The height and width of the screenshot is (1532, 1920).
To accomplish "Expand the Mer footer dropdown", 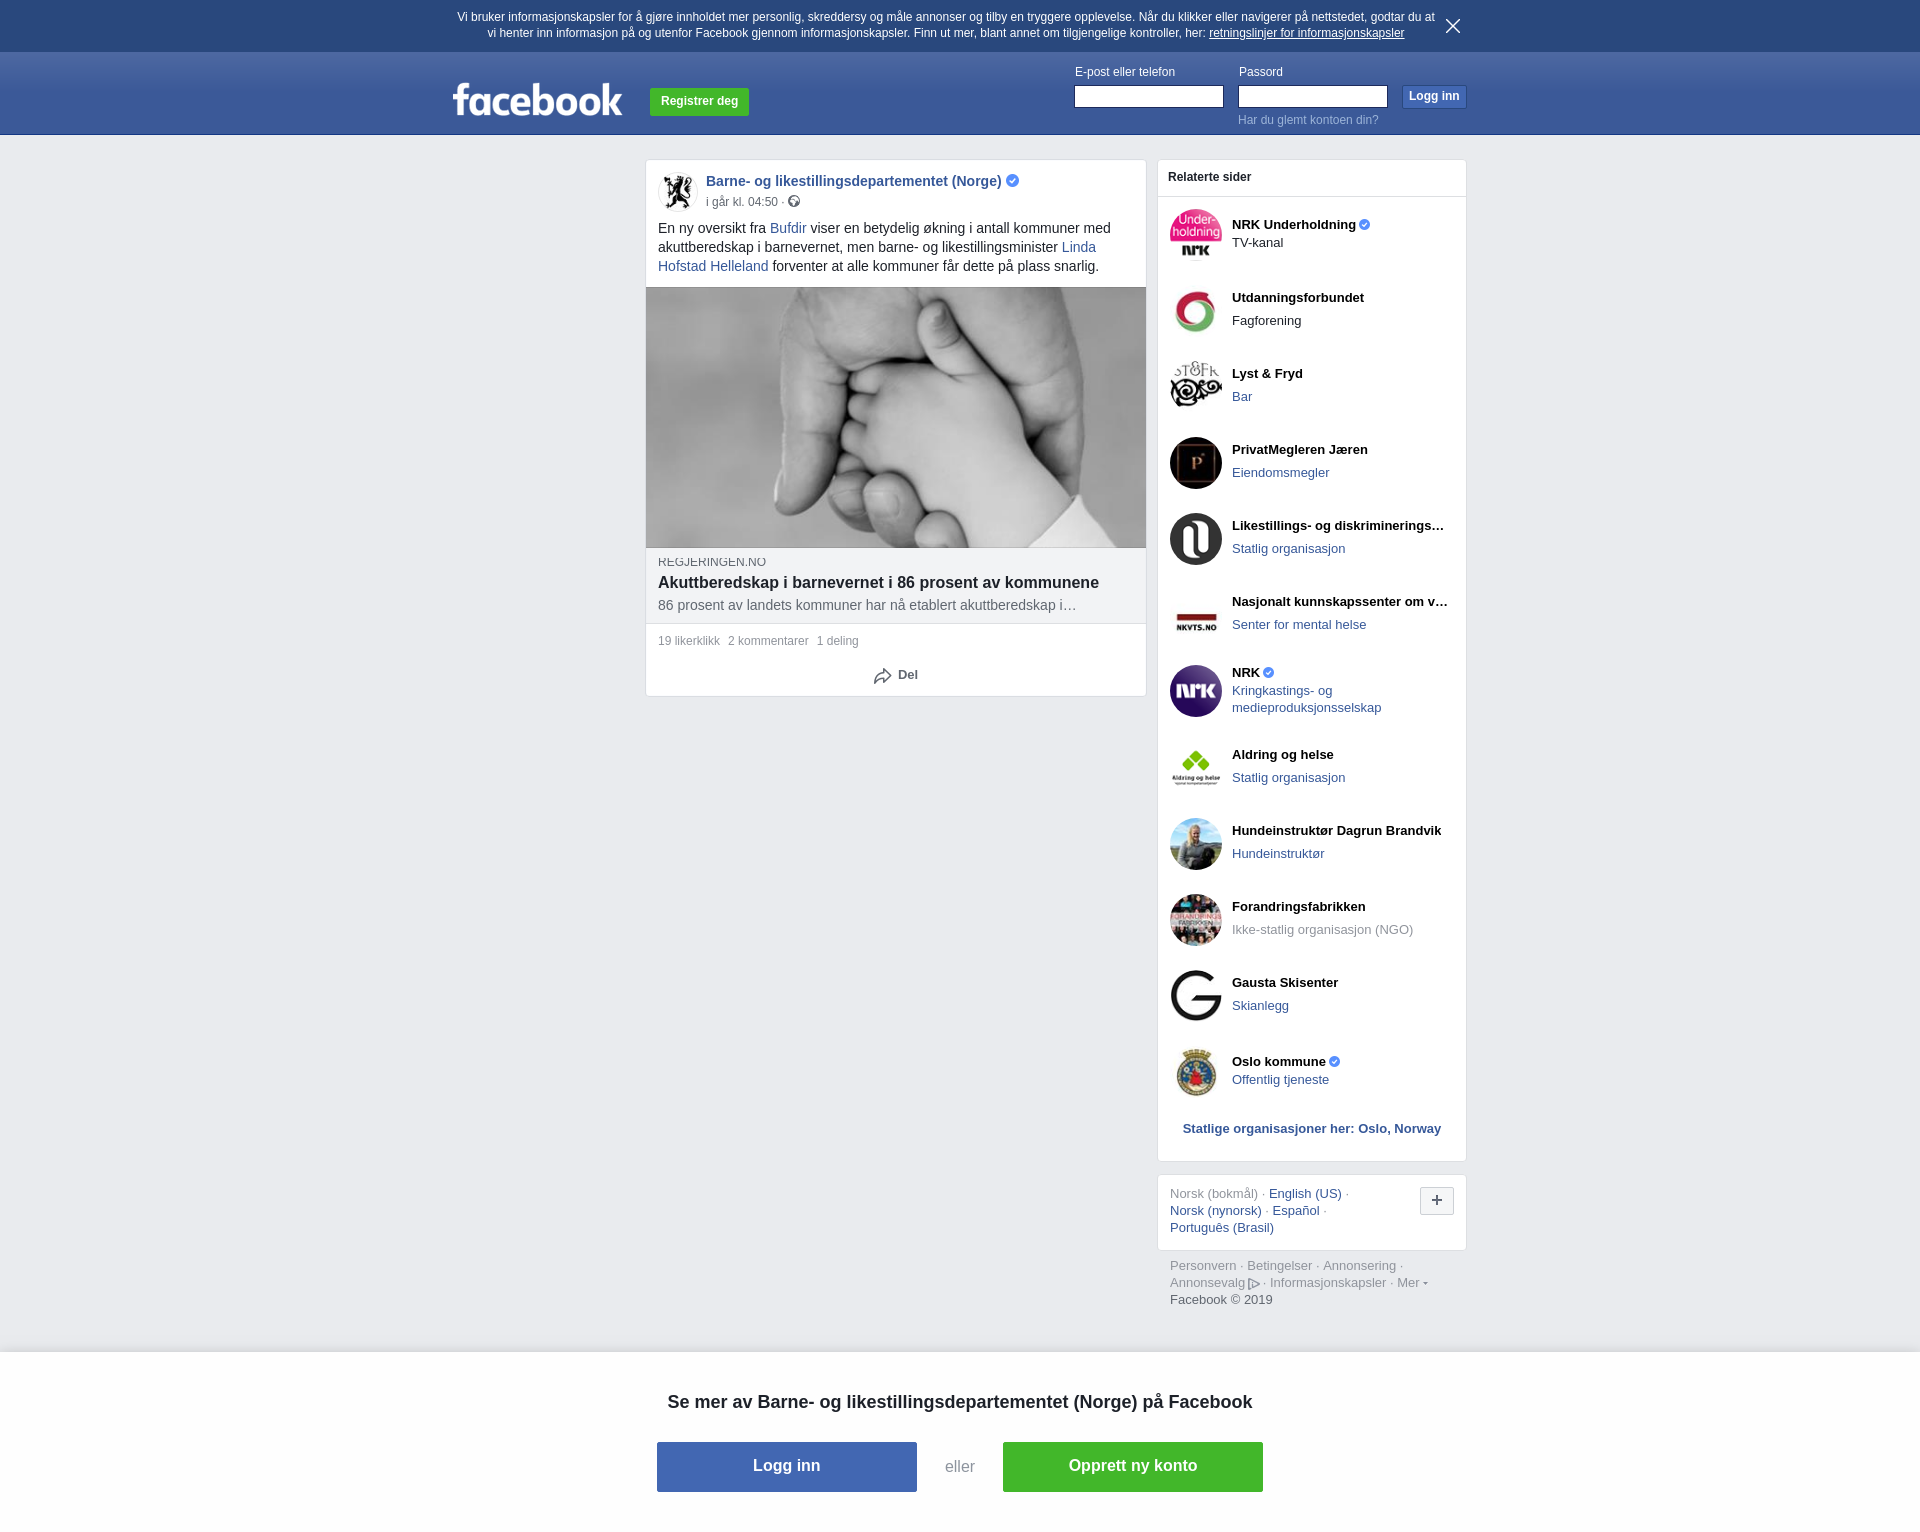I will point(1411,1283).
